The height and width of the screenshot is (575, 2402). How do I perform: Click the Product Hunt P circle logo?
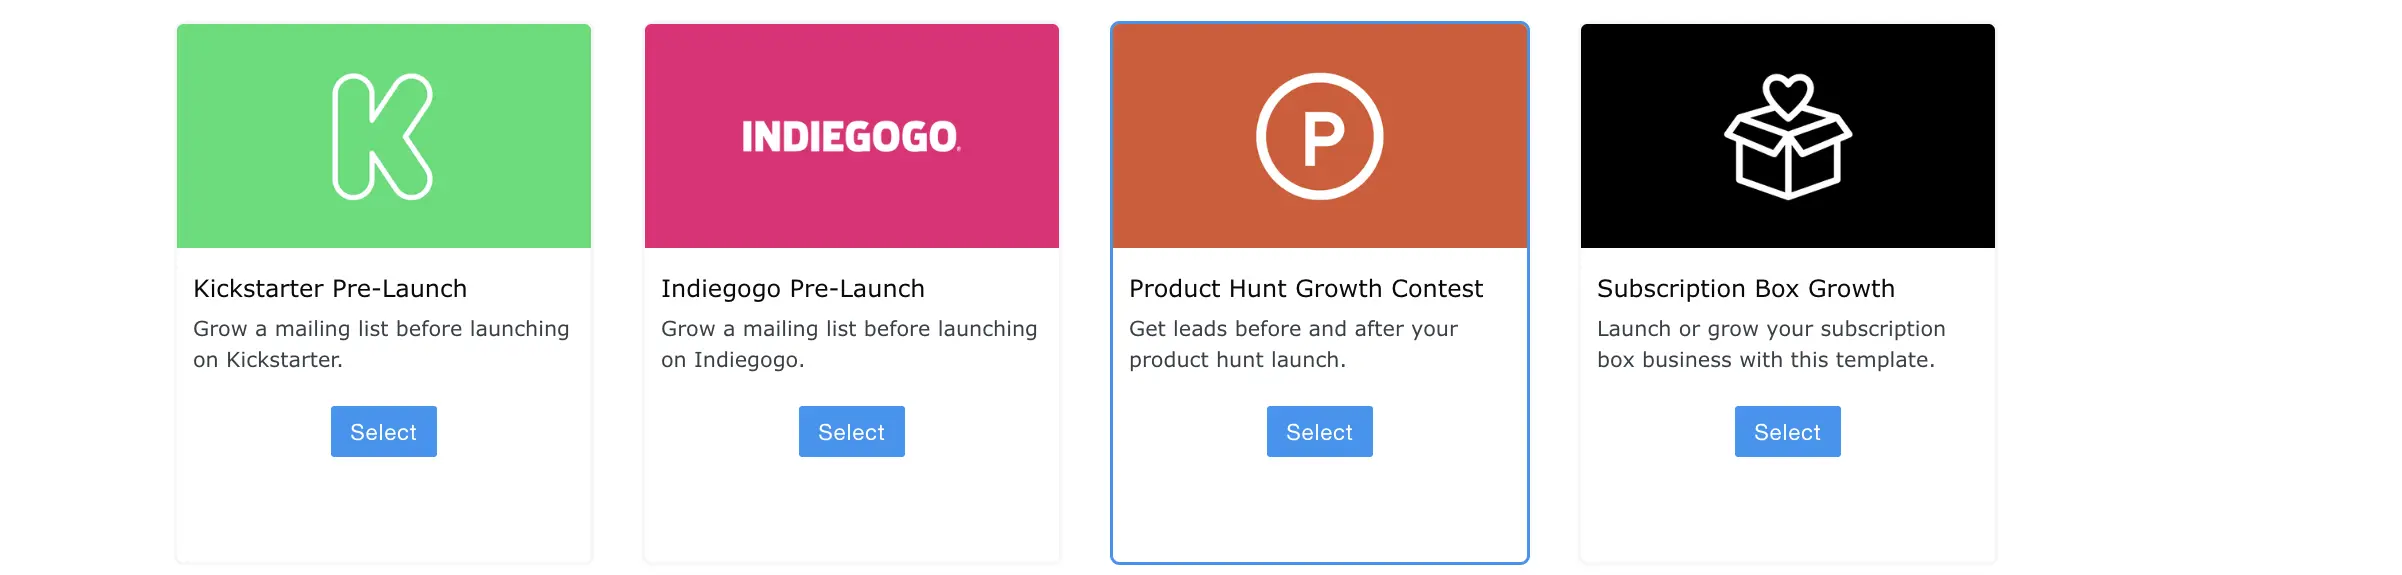(x=1319, y=136)
